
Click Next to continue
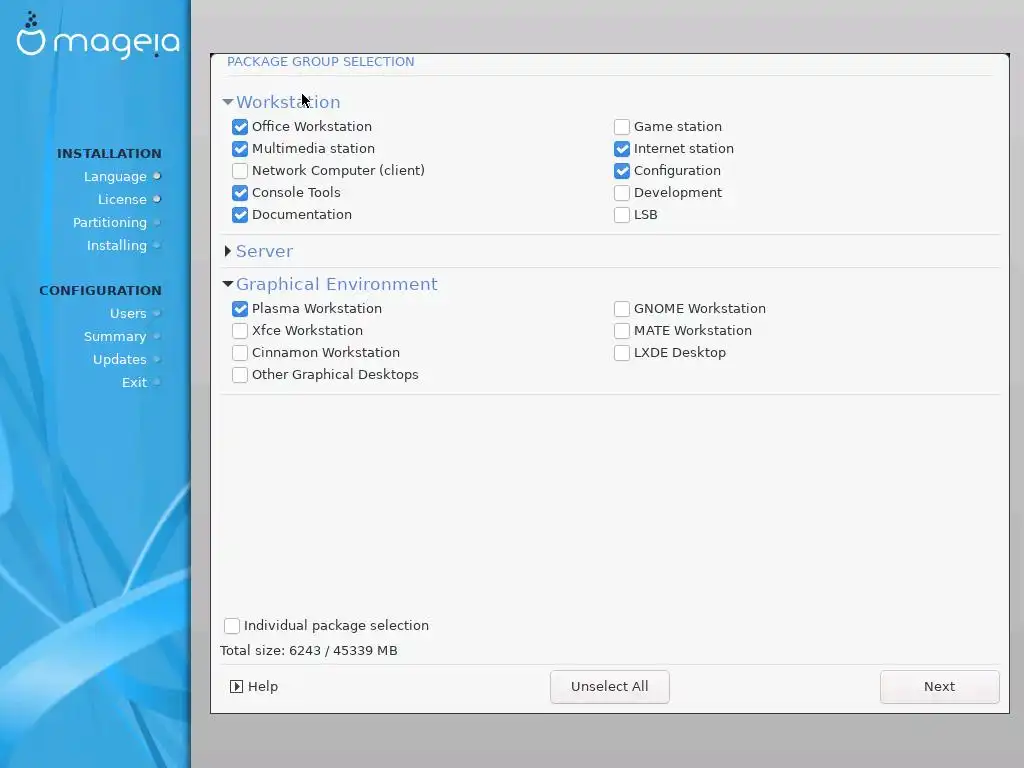[939, 686]
